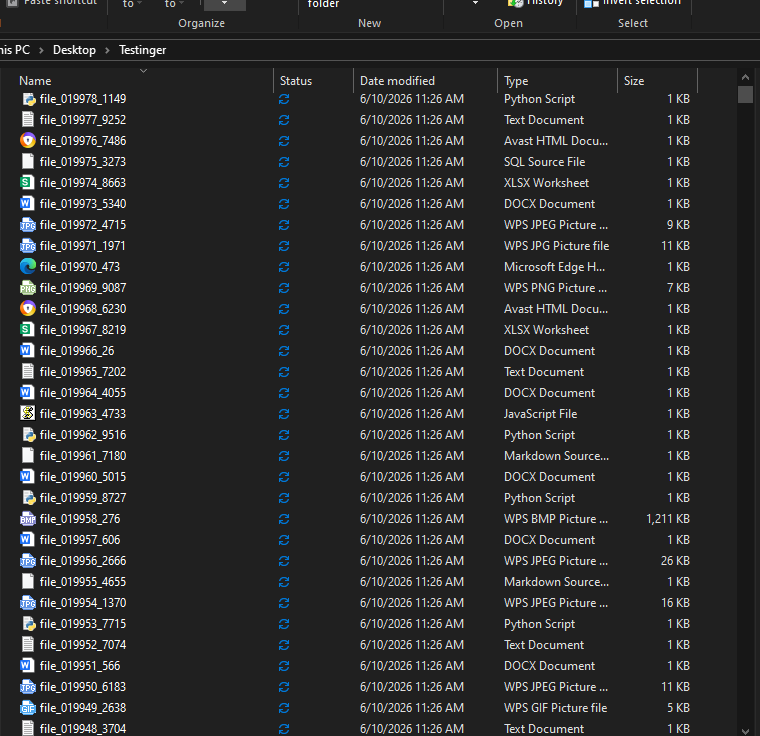The height and width of the screenshot is (736, 760).
Task: Navigate to Desktop in address breadcrumb
Action: click(x=74, y=50)
